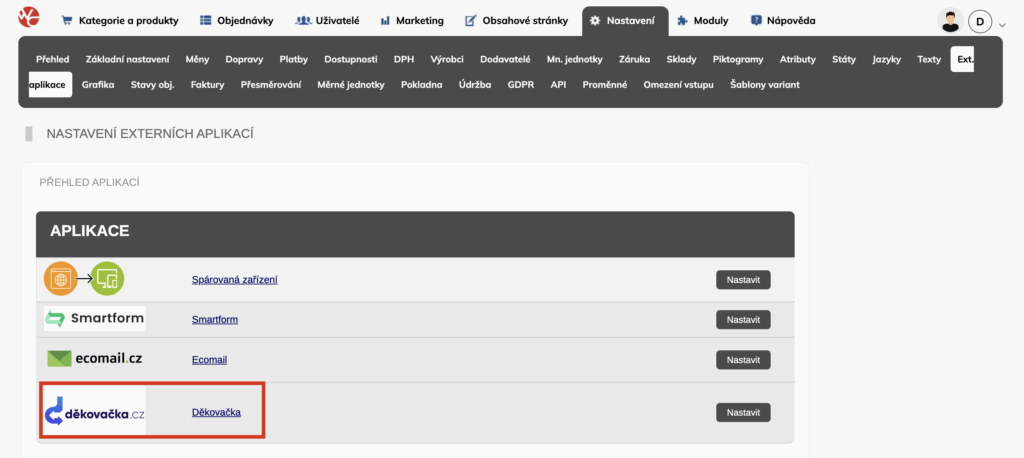Open Grafika settings
Viewport: 1024px width, 458px height.
[x=98, y=84]
